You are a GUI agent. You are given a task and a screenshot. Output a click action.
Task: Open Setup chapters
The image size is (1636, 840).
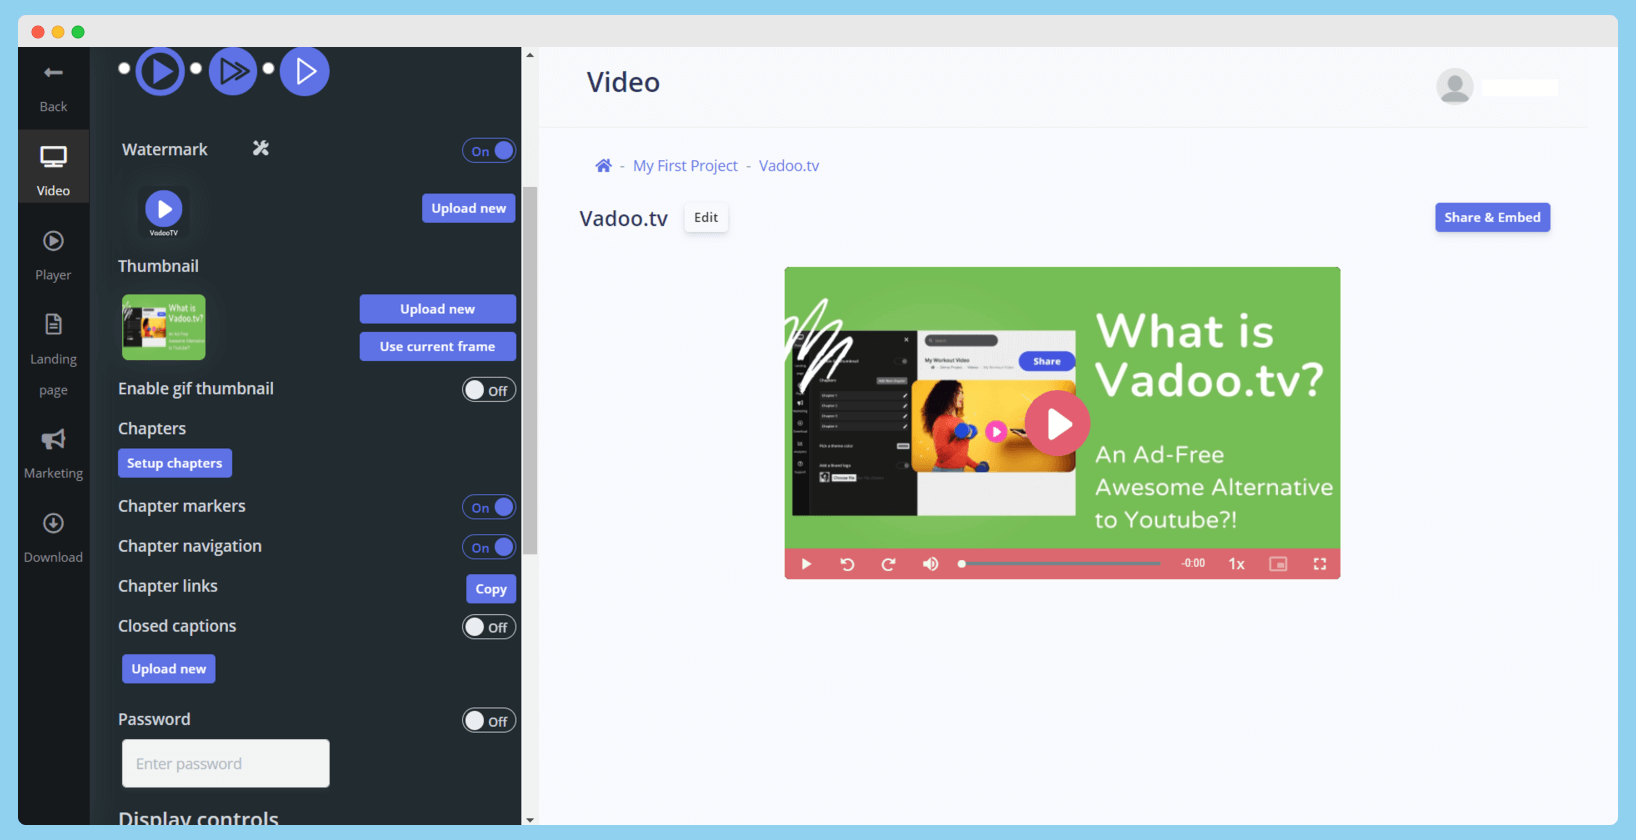click(175, 463)
